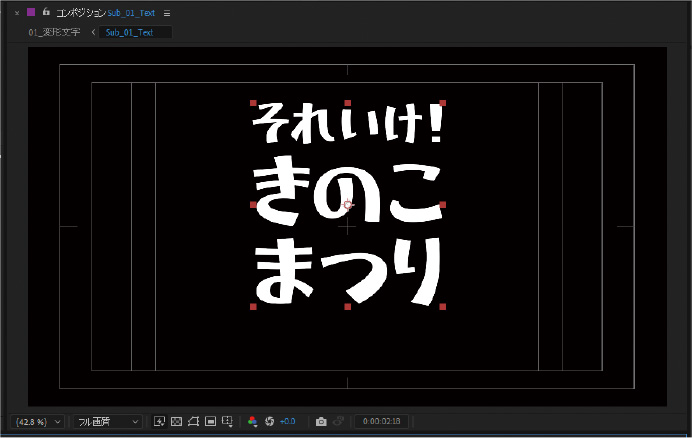Viewport: 692px width, 438px height.
Task: Click the preview timecode 0:00:02:18
Action: [x=378, y=422]
